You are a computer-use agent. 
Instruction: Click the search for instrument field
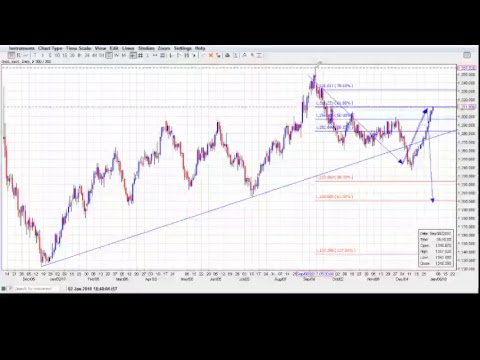coord(36,288)
